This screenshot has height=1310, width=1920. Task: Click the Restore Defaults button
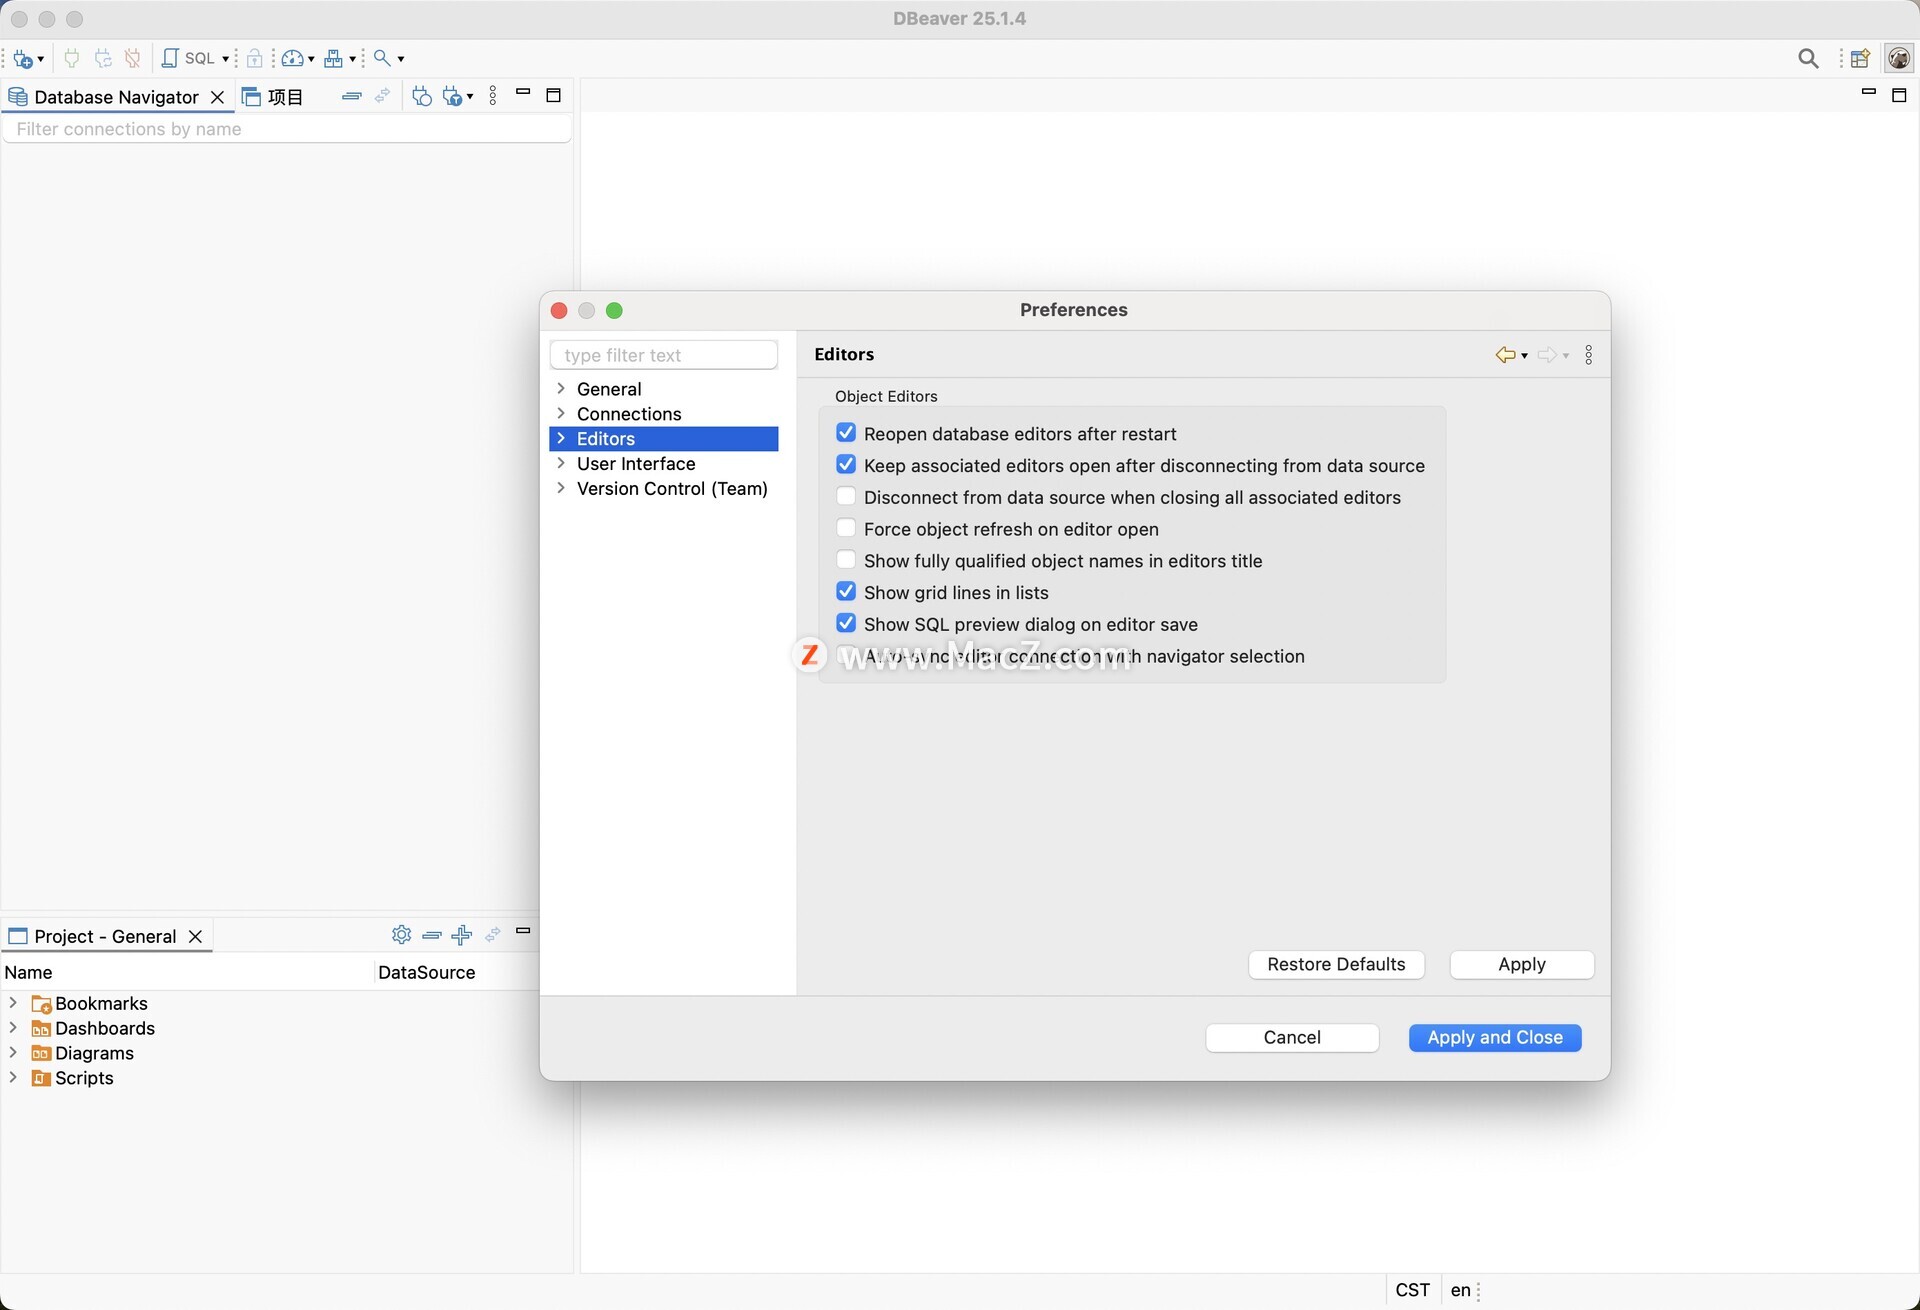click(x=1336, y=964)
